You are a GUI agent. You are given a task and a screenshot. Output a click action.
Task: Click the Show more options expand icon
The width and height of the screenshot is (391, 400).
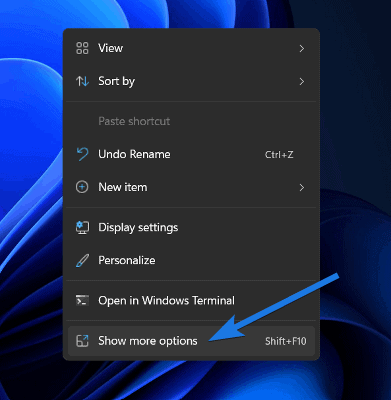pyautogui.click(x=82, y=341)
